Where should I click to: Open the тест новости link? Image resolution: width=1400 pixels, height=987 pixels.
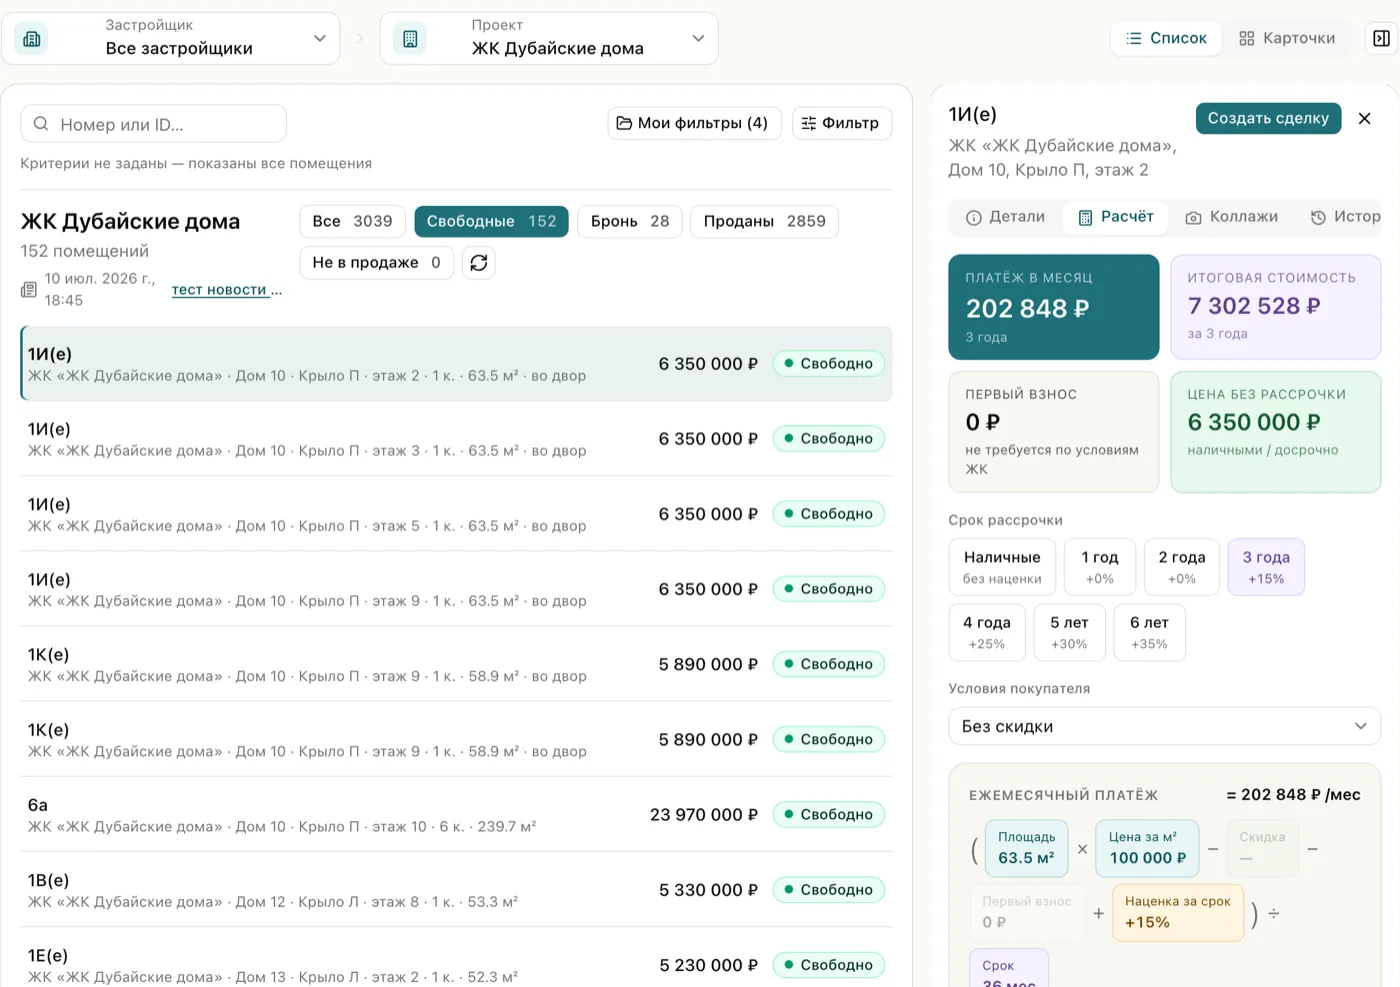point(227,289)
